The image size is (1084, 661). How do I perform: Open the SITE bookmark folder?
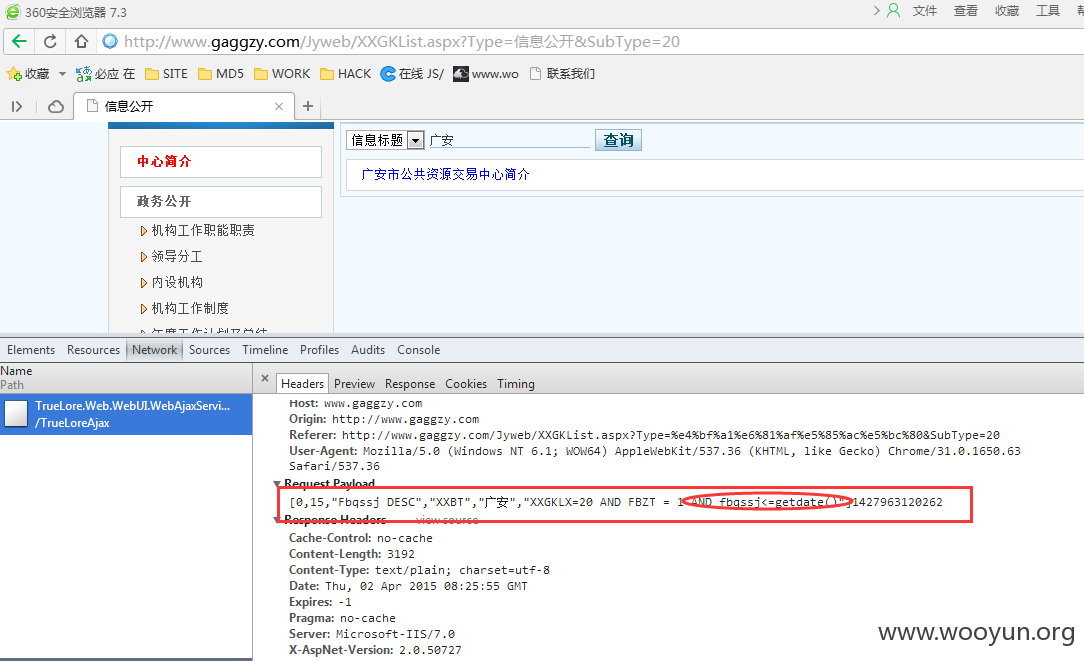tap(167, 73)
